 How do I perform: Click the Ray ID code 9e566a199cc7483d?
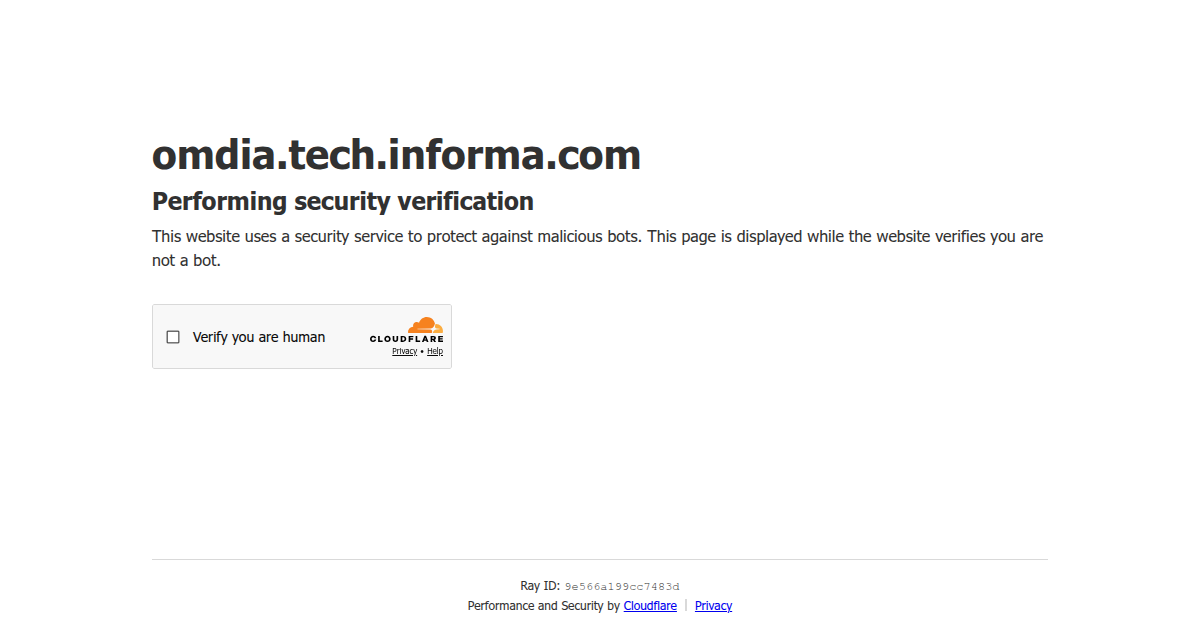click(622, 587)
